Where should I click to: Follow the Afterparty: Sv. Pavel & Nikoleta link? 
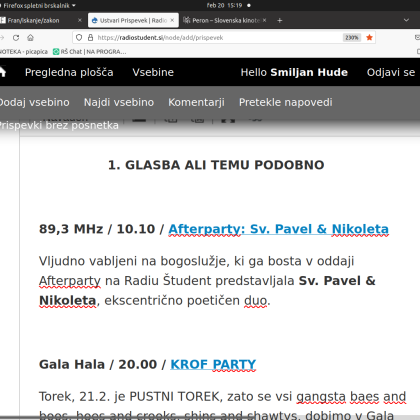[x=278, y=229]
